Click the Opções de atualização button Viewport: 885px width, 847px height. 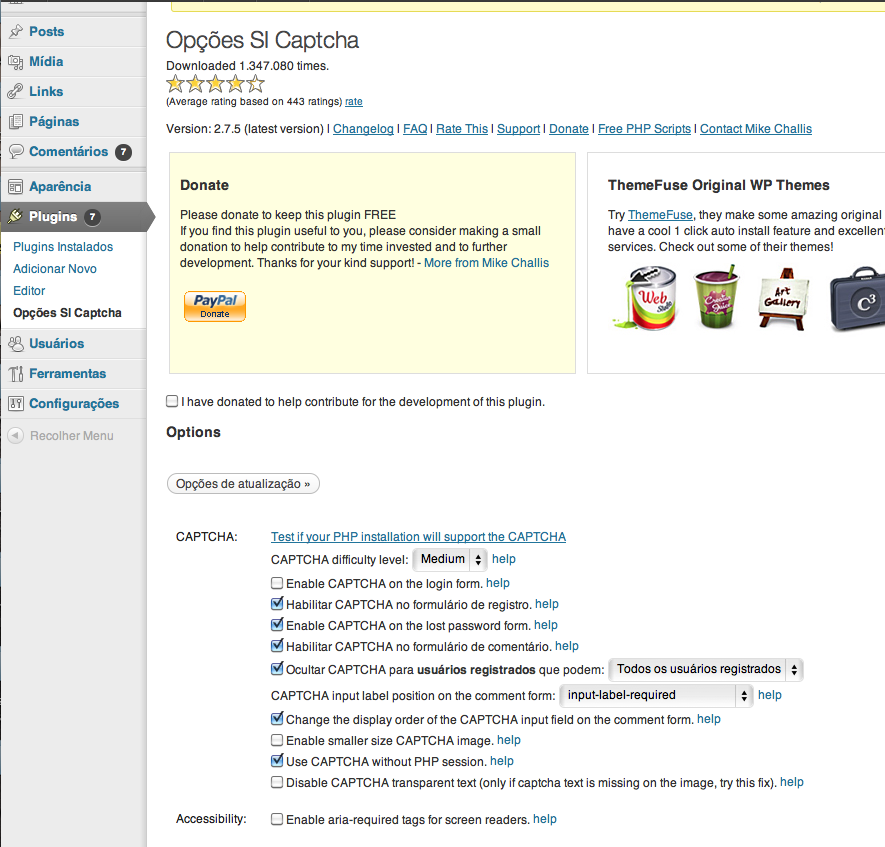click(x=243, y=484)
